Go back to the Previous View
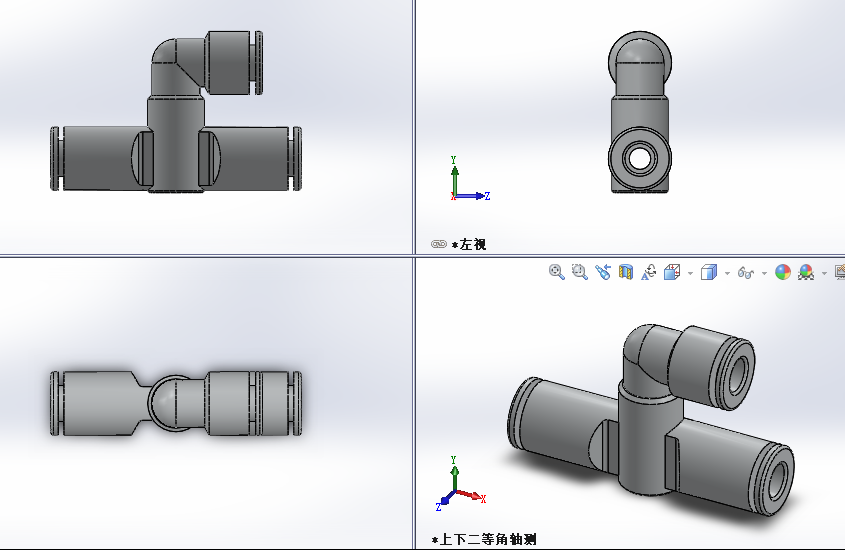Screen dimensions: 845x550 pos(603,272)
